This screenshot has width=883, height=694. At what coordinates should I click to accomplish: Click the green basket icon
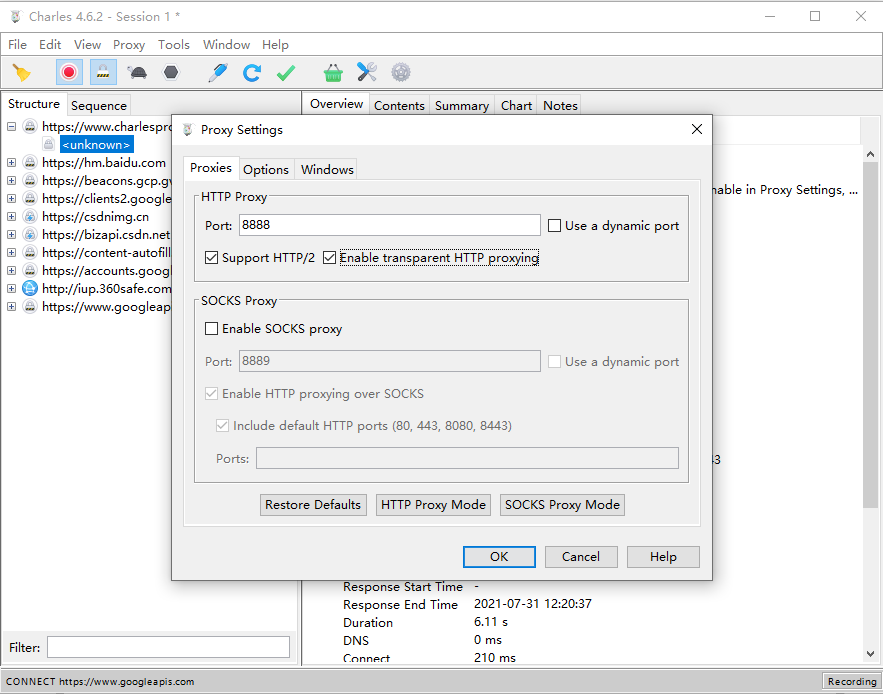point(333,73)
